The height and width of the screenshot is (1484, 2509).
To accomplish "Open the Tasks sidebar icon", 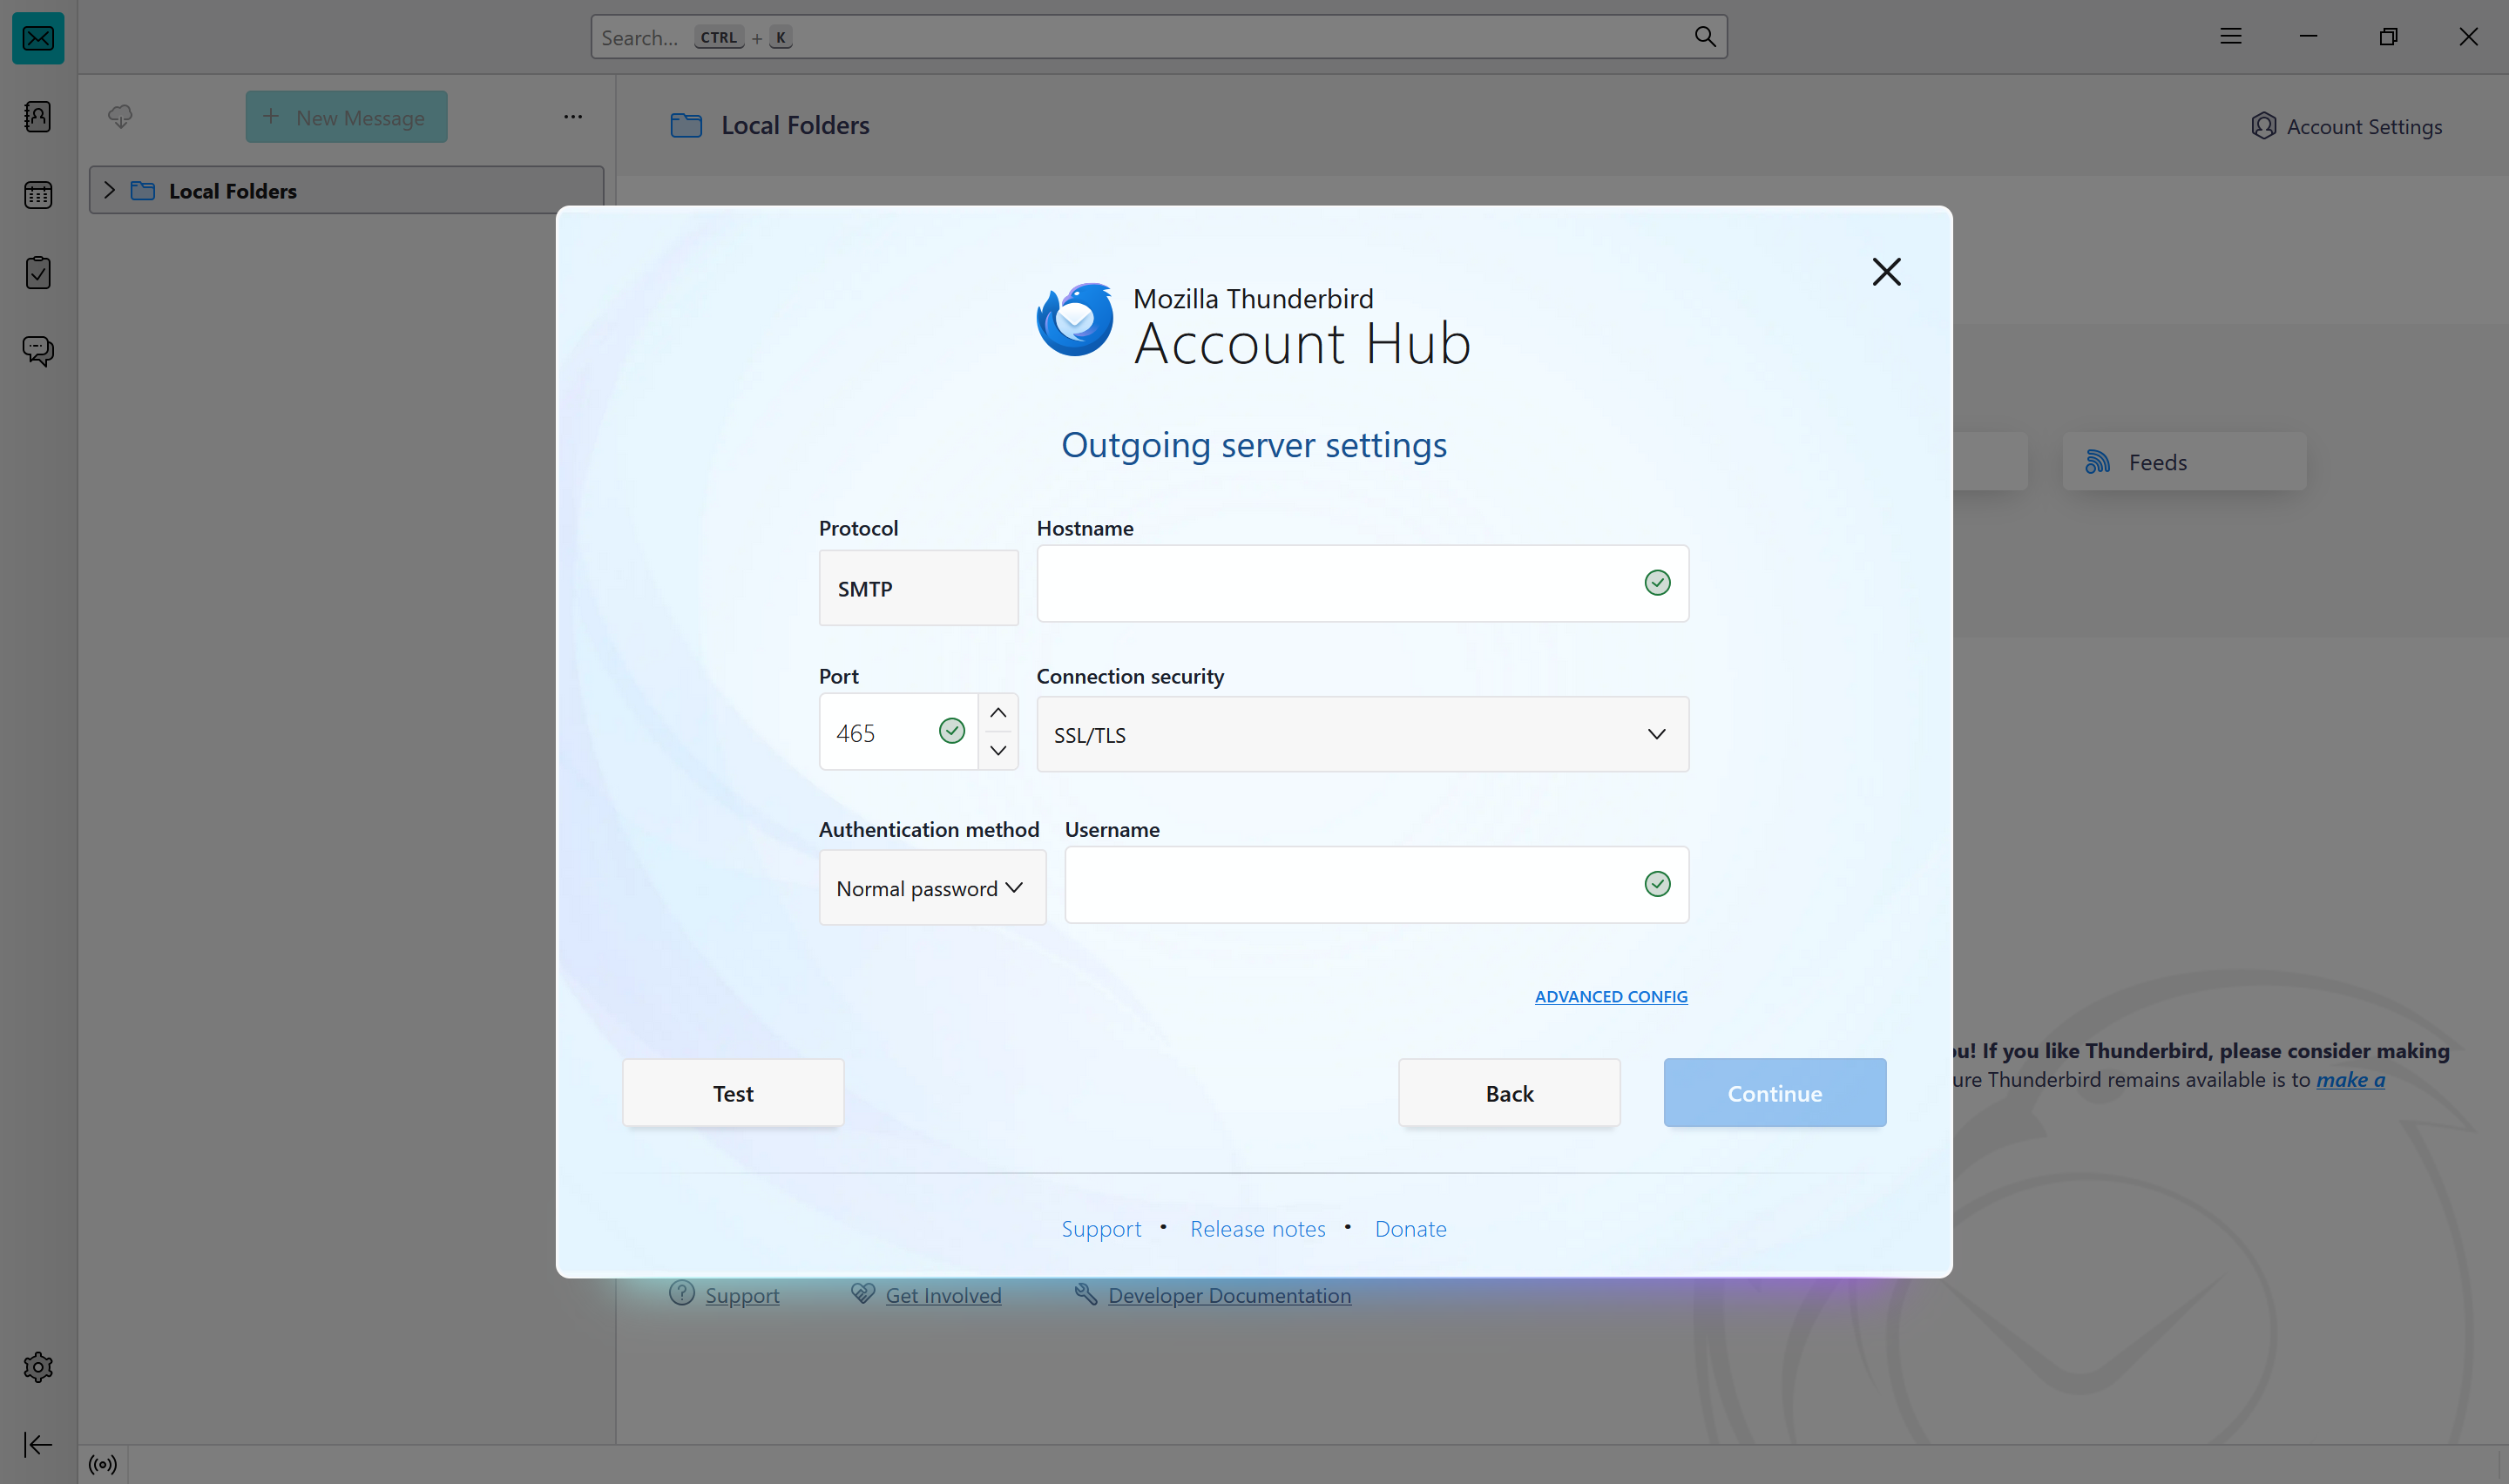I will pyautogui.click(x=38, y=273).
